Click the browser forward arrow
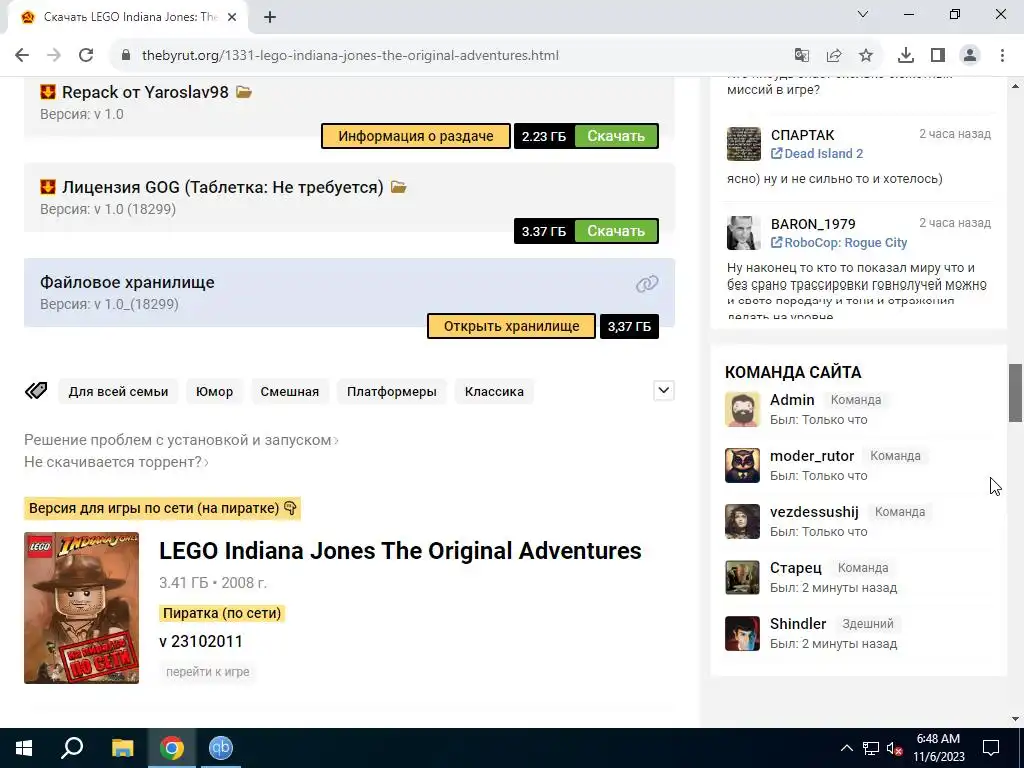 point(54,56)
